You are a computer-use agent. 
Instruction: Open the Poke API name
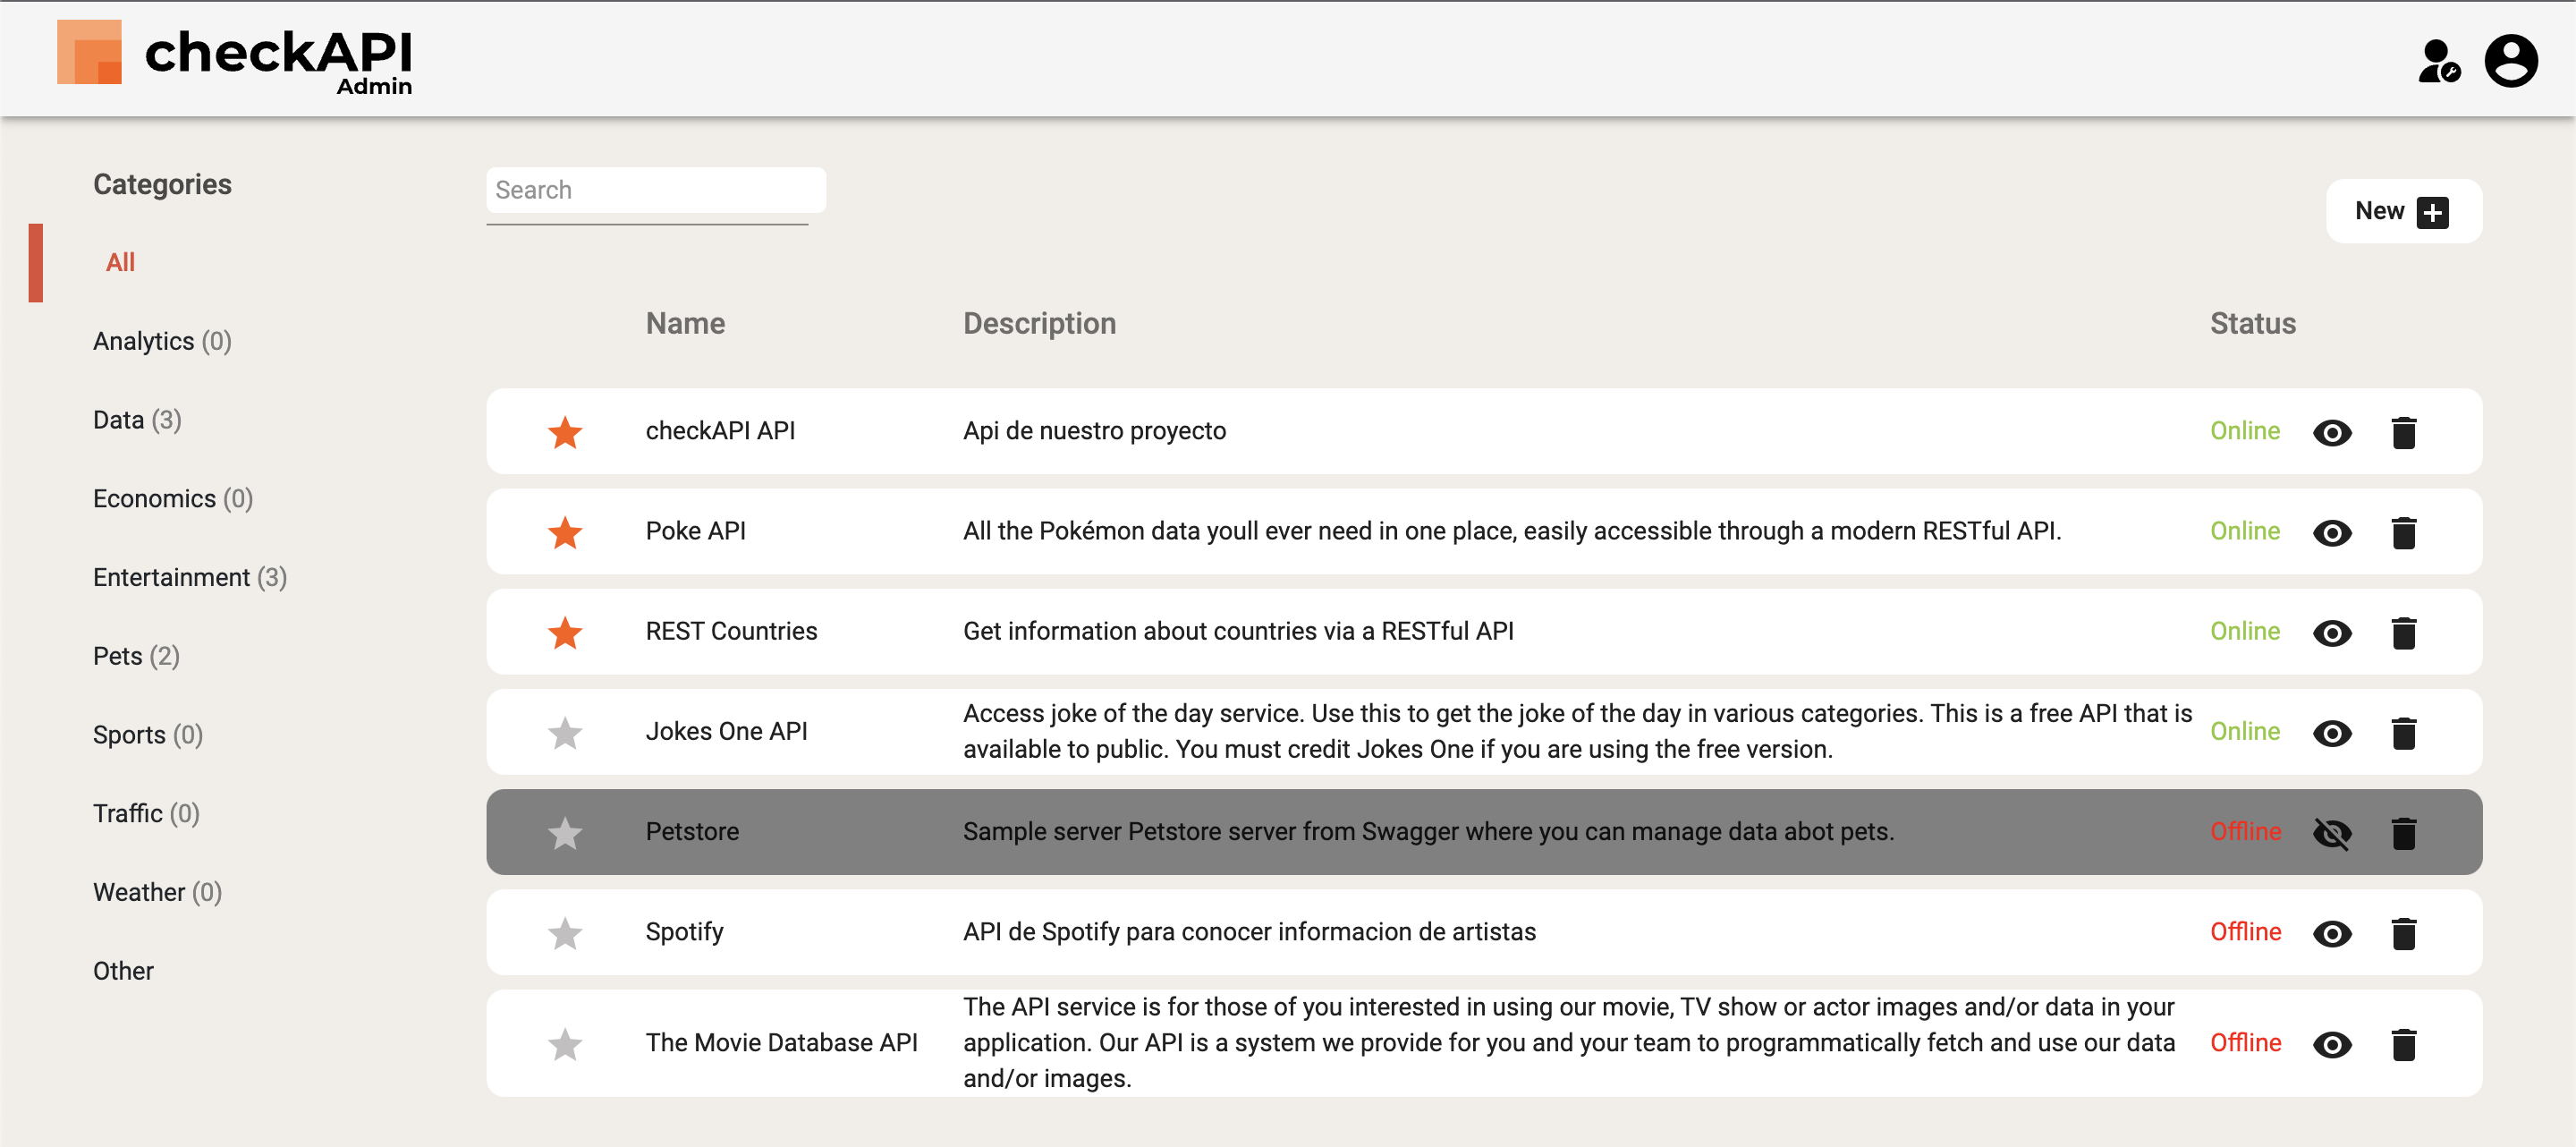695,531
